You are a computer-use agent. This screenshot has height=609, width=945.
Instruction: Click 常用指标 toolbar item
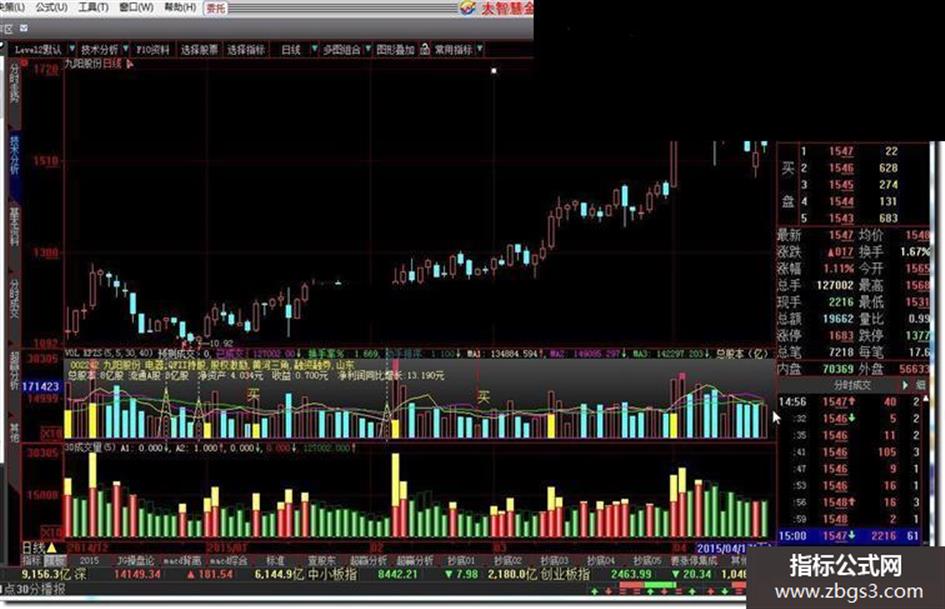coord(453,50)
